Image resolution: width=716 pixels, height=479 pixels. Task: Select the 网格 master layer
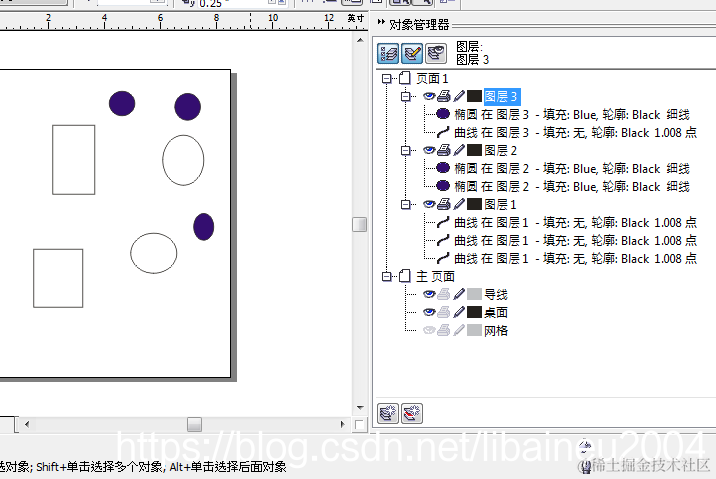point(496,330)
